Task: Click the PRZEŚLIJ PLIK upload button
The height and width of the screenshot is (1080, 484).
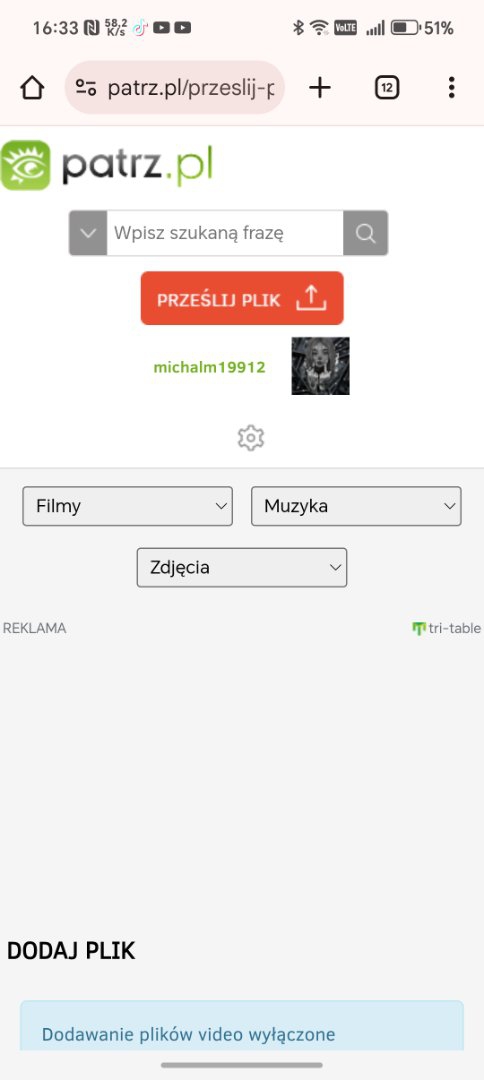Action: (242, 298)
